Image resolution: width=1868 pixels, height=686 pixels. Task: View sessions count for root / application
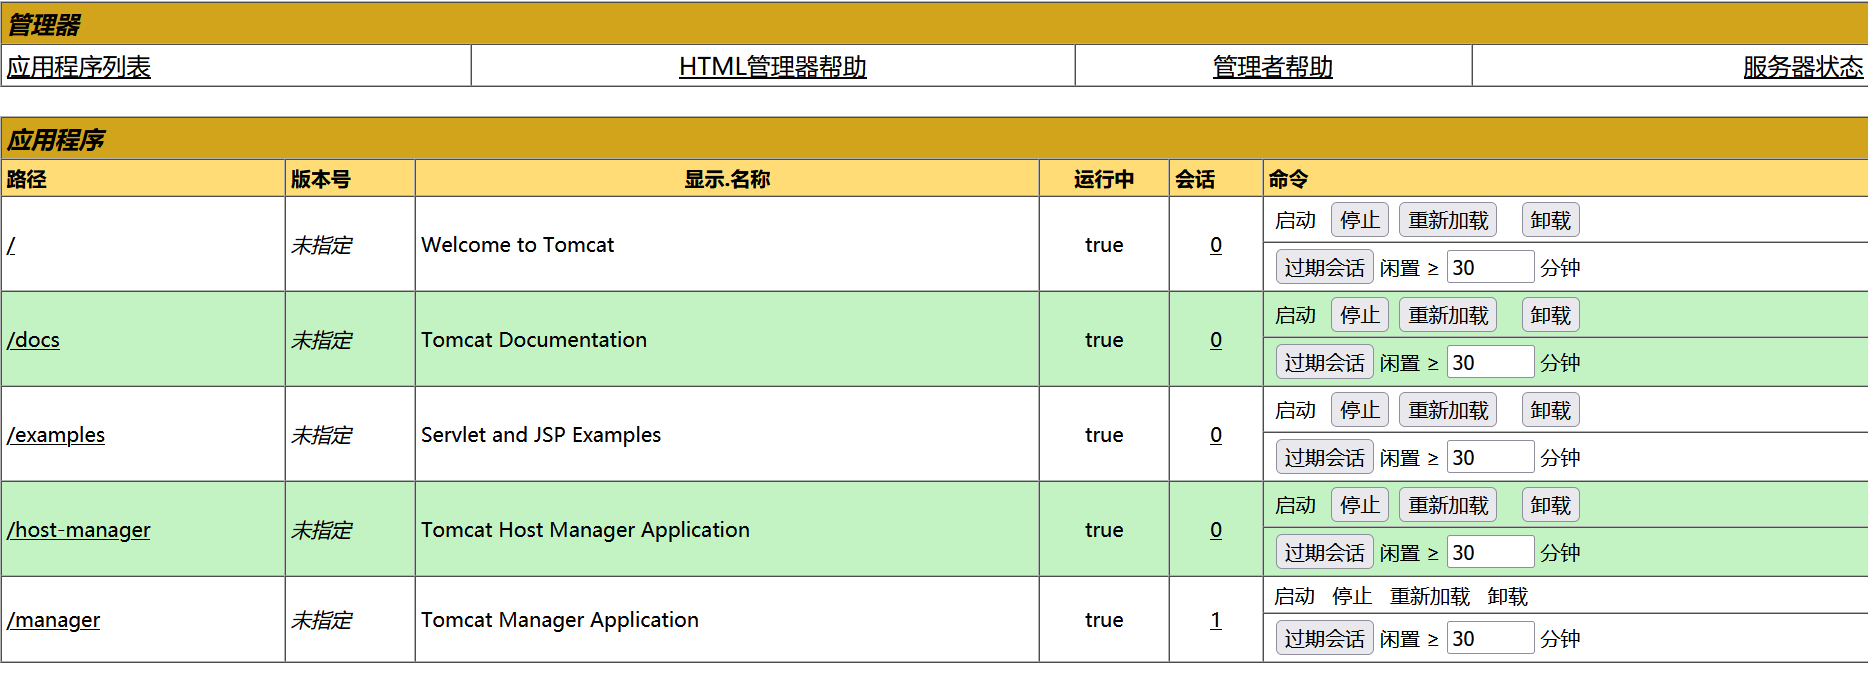1216,245
